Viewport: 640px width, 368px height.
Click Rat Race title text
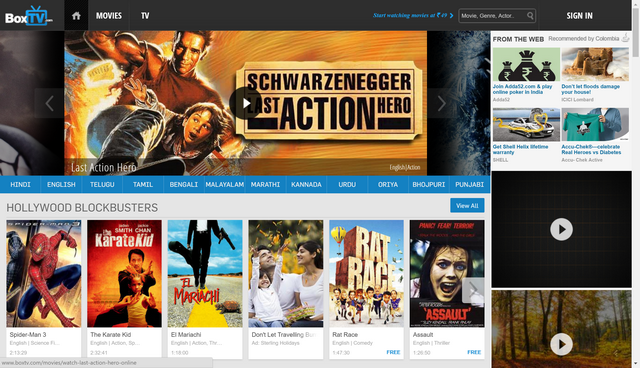[345, 335]
